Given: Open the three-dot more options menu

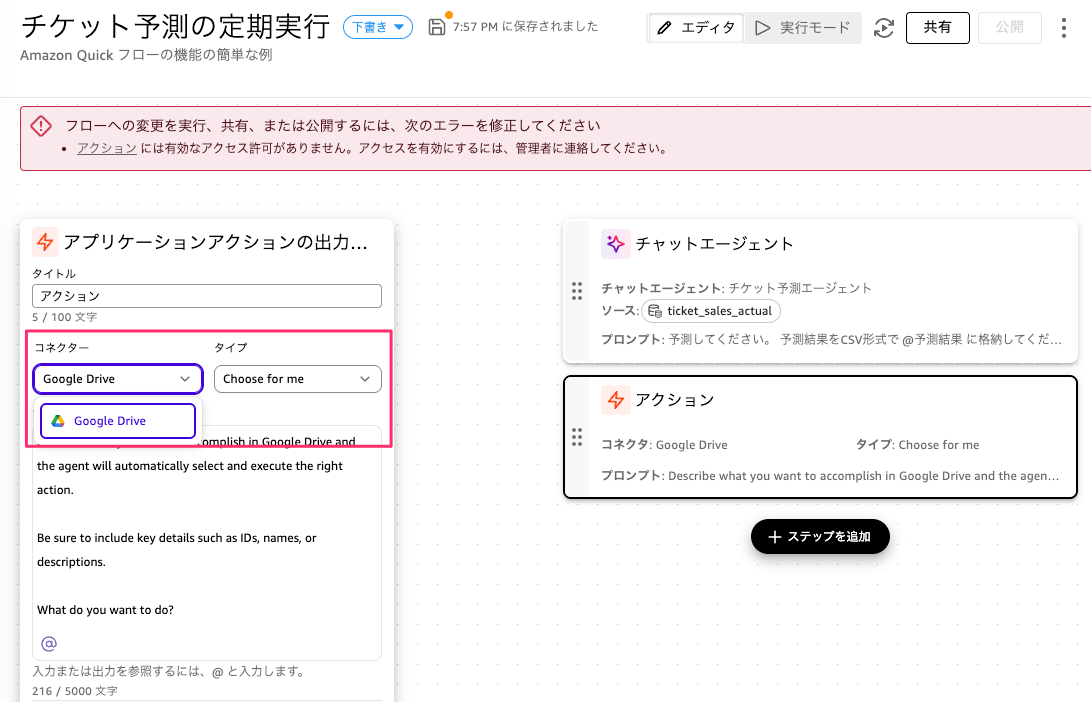Looking at the screenshot, I should (1063, 28).
